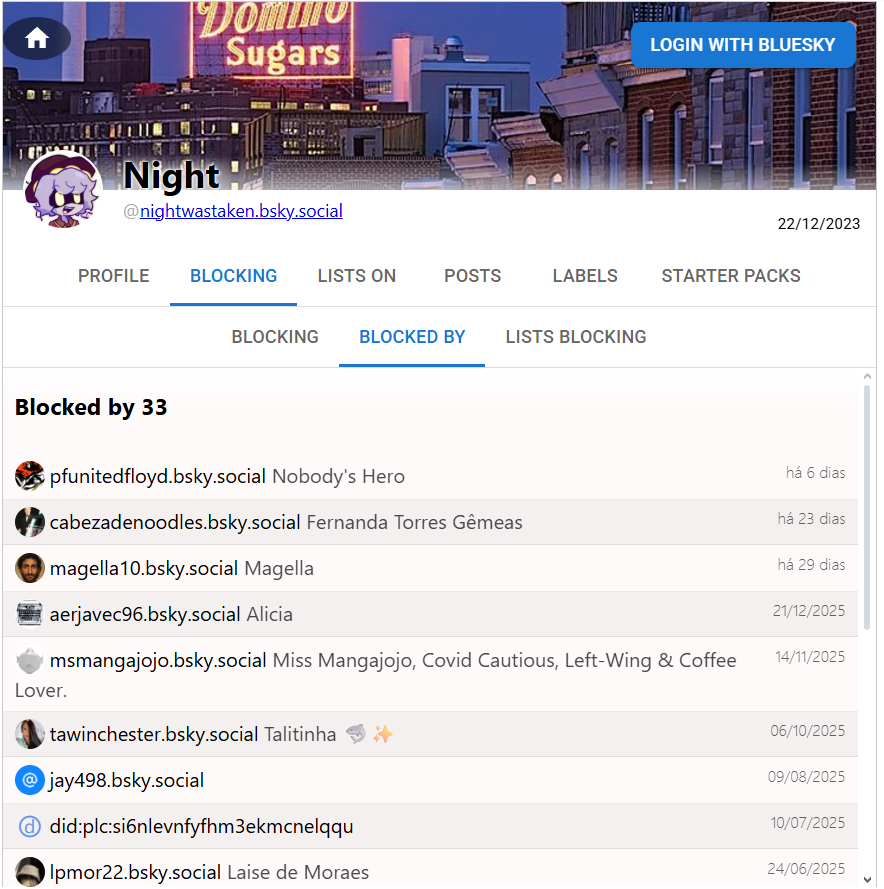This screenshot has width=884, height=889.
Task: Click the home icon button
Action: click(37, 39)
